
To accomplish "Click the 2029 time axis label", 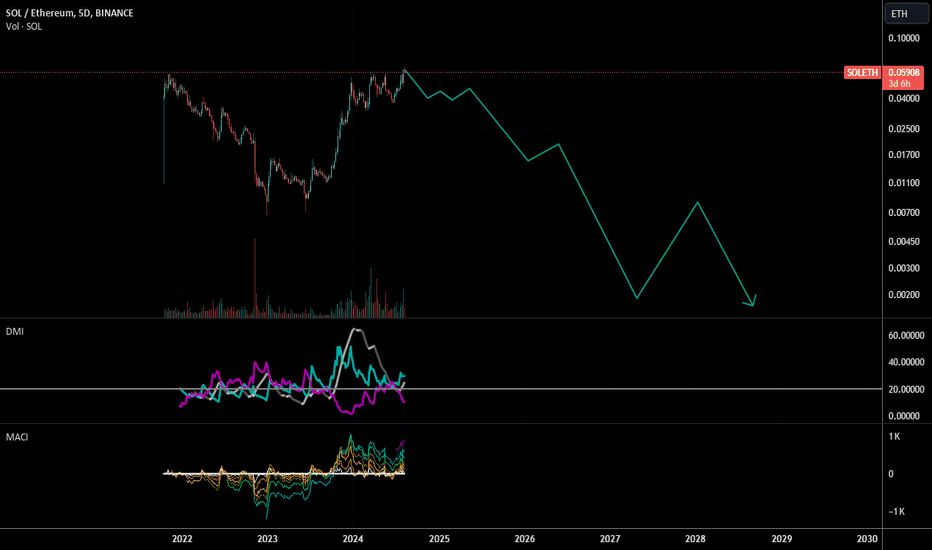I will (782, 539).
